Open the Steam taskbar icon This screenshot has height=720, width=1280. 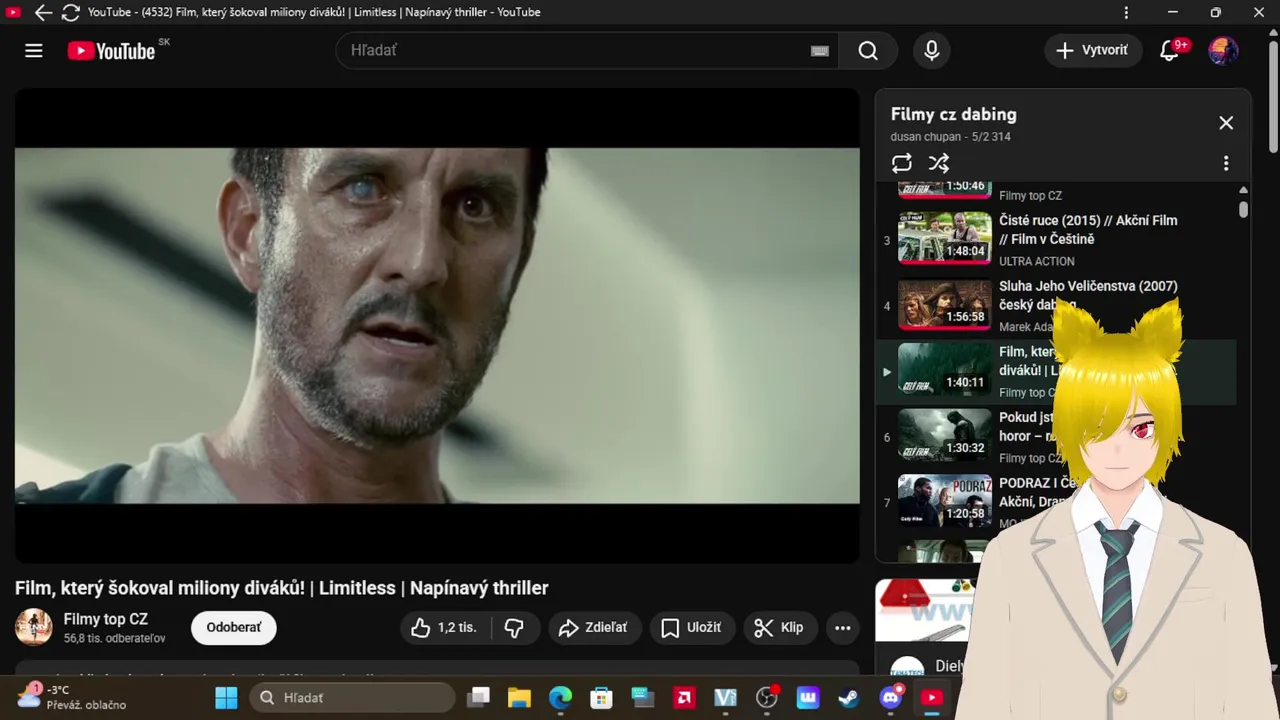(849, 697)
